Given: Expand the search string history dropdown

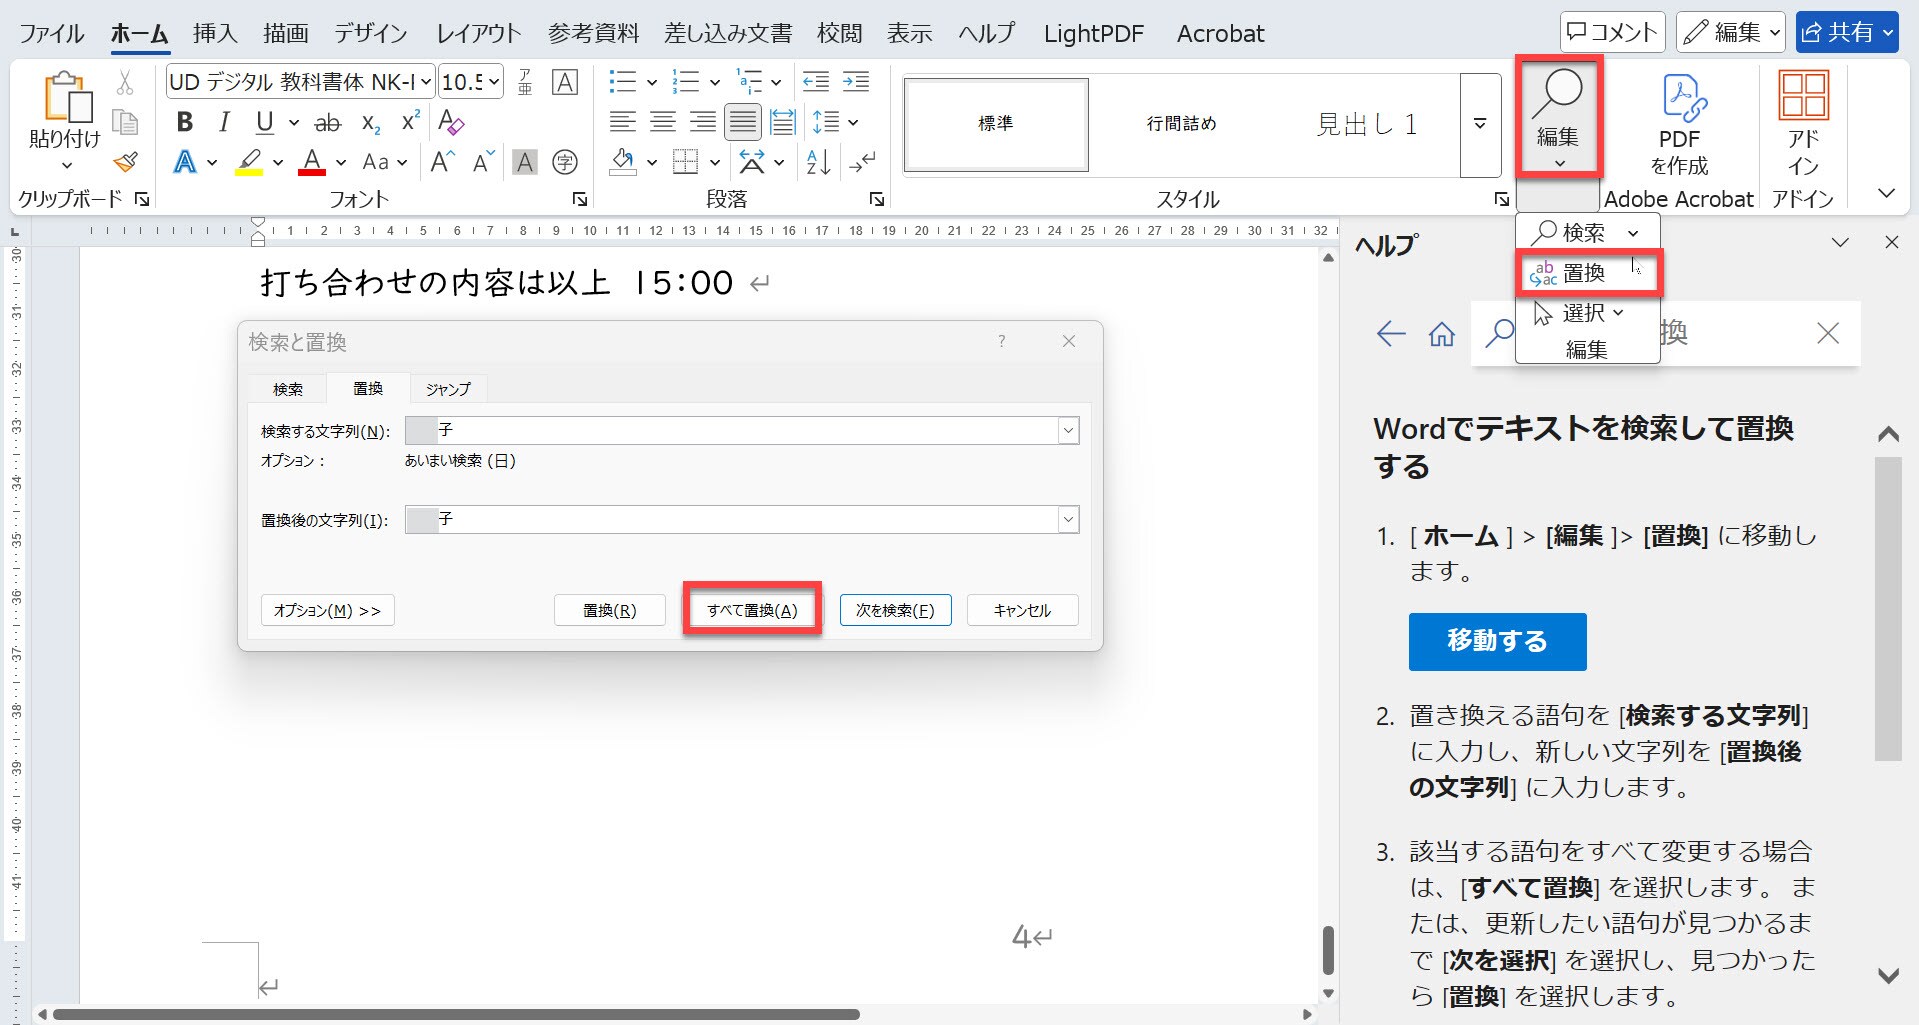Looking at the screenshot, I should (x=1068, y=431).
